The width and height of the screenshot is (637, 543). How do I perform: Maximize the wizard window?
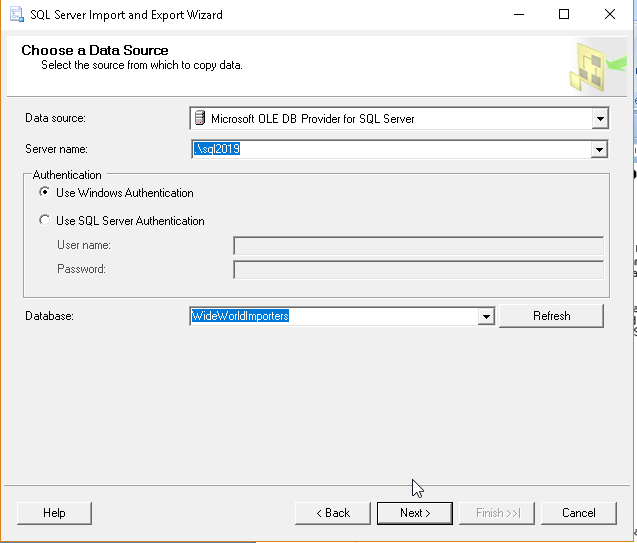pyautogui.click(x=564, y=15)
